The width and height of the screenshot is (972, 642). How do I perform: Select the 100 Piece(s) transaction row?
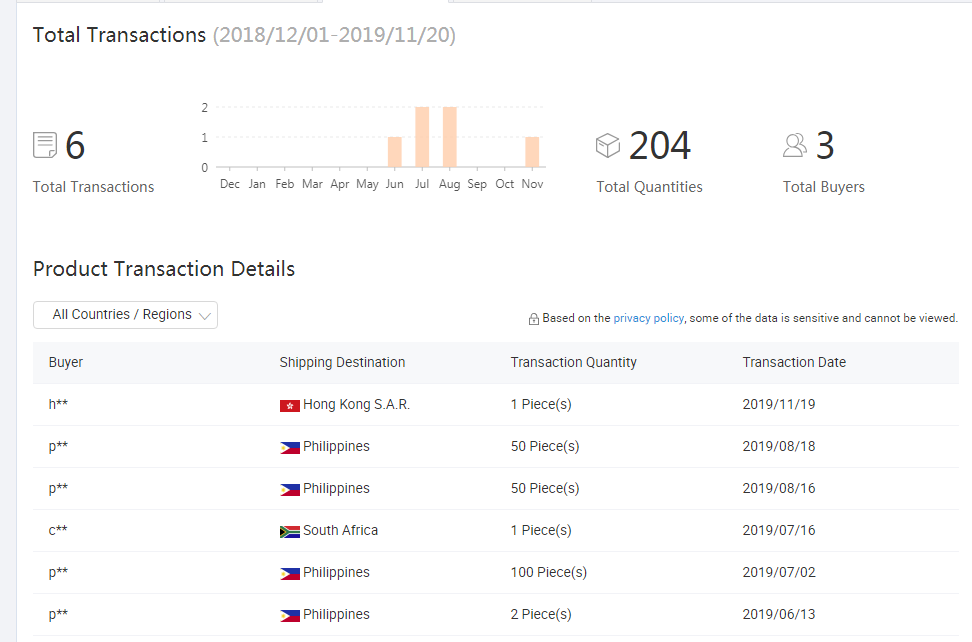coord(549,573)
